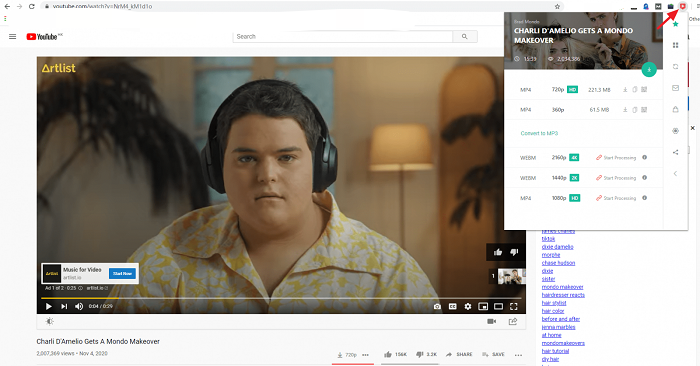Open the upcoming video thumbnail
This screenshot has width=700, height=366.
(512, 276)
